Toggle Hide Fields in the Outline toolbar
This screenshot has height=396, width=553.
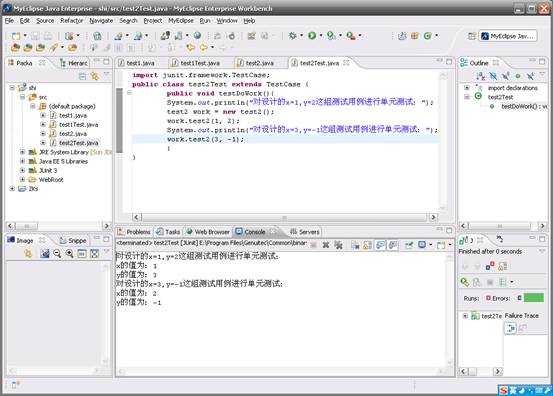[493, 76]
